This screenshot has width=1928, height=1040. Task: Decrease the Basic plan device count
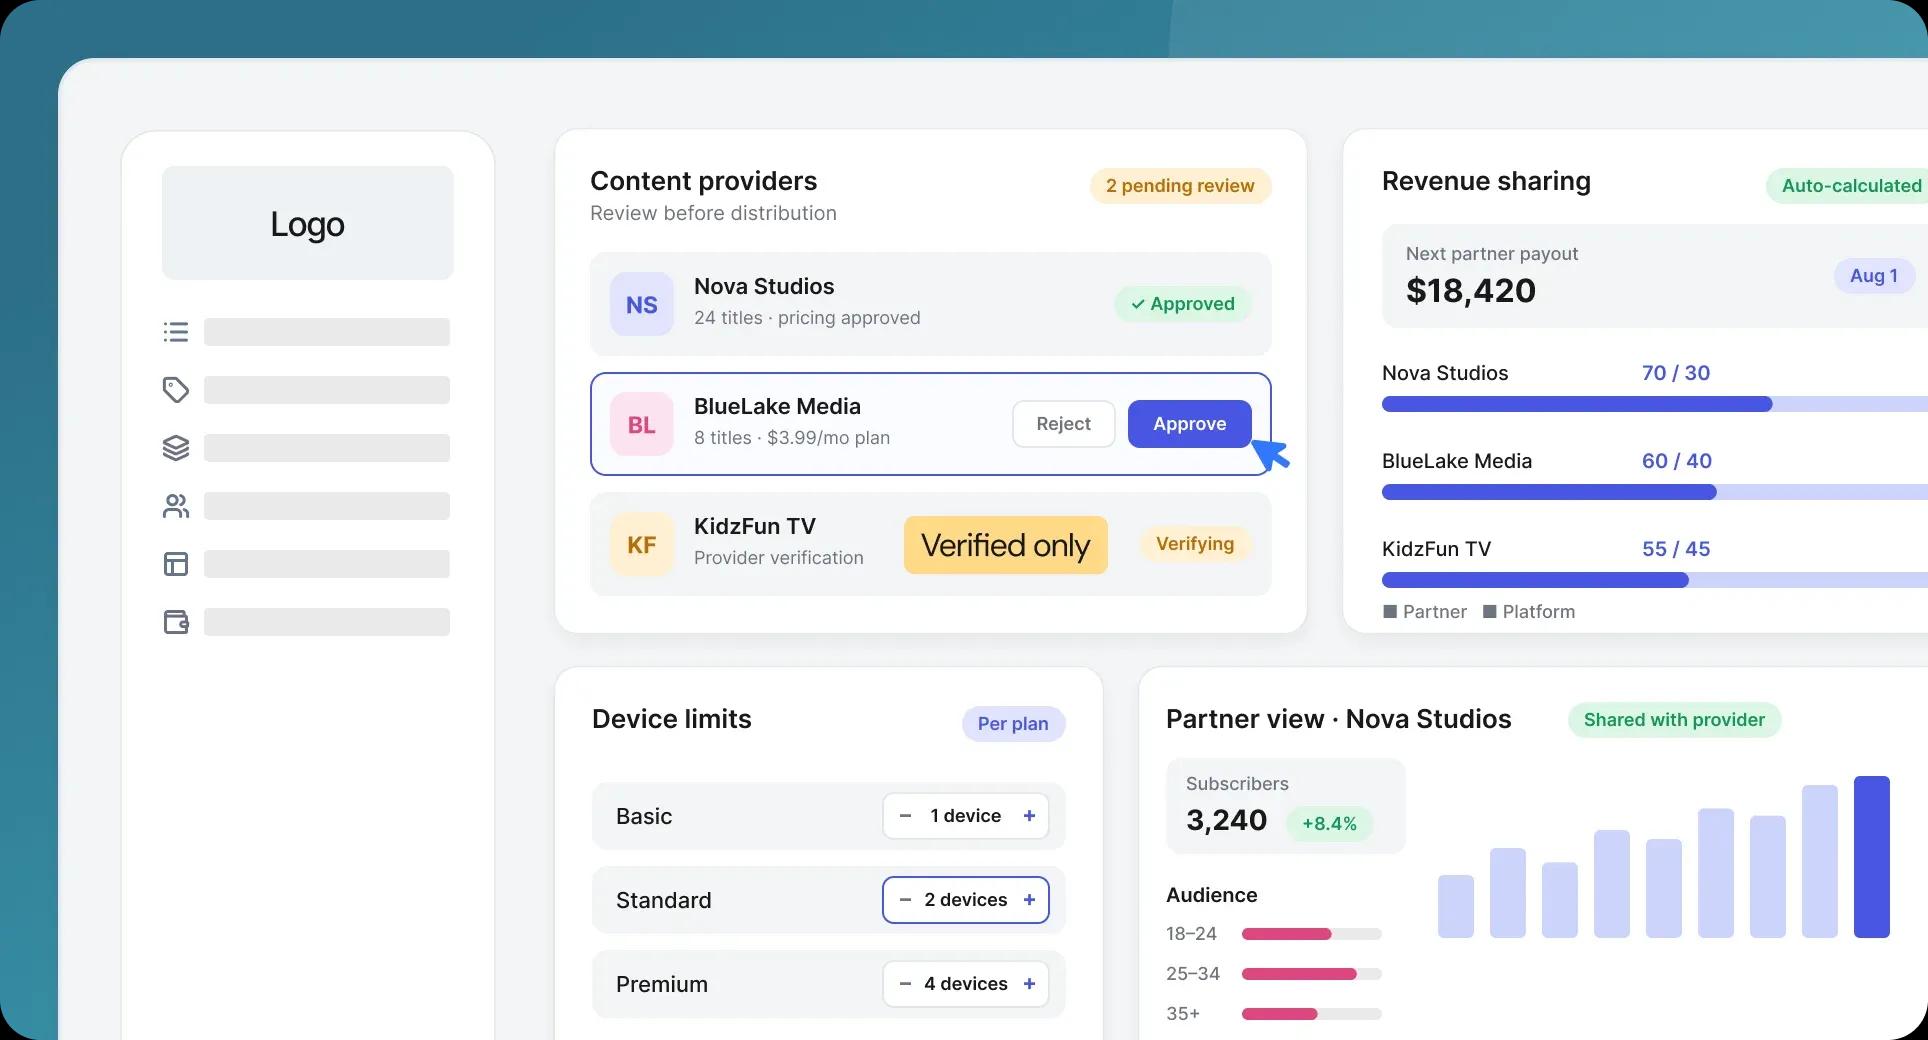tap(905, 816)
